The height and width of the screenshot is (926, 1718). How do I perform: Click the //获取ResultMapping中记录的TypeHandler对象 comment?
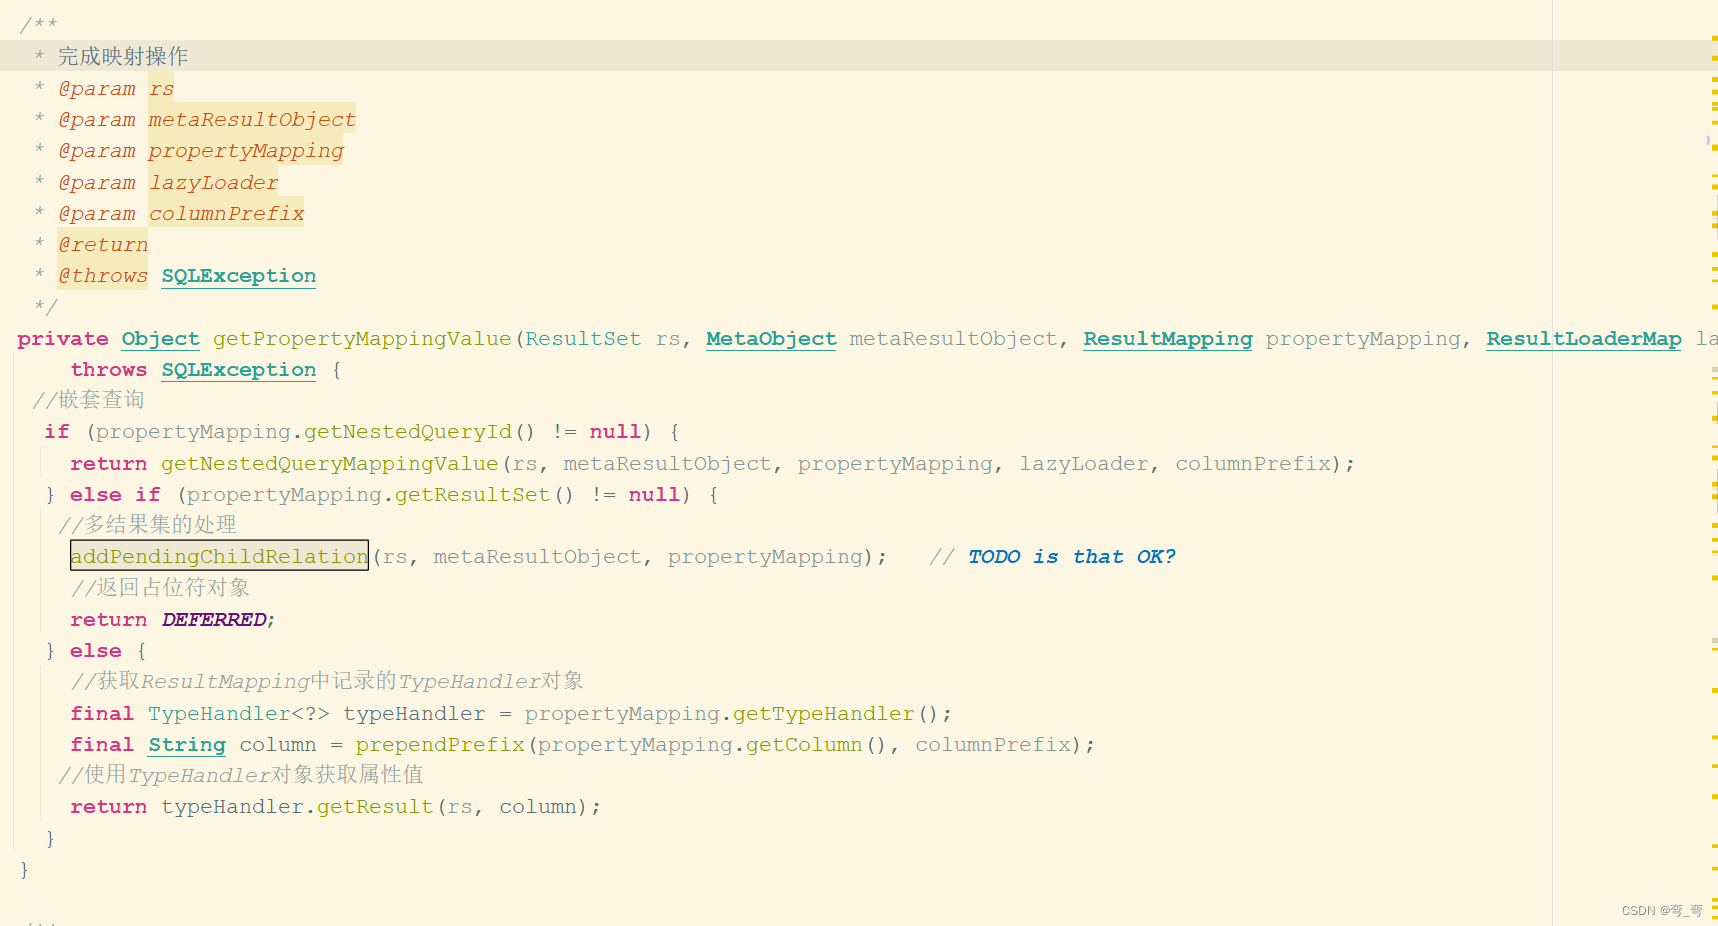(x=327, y=682)
